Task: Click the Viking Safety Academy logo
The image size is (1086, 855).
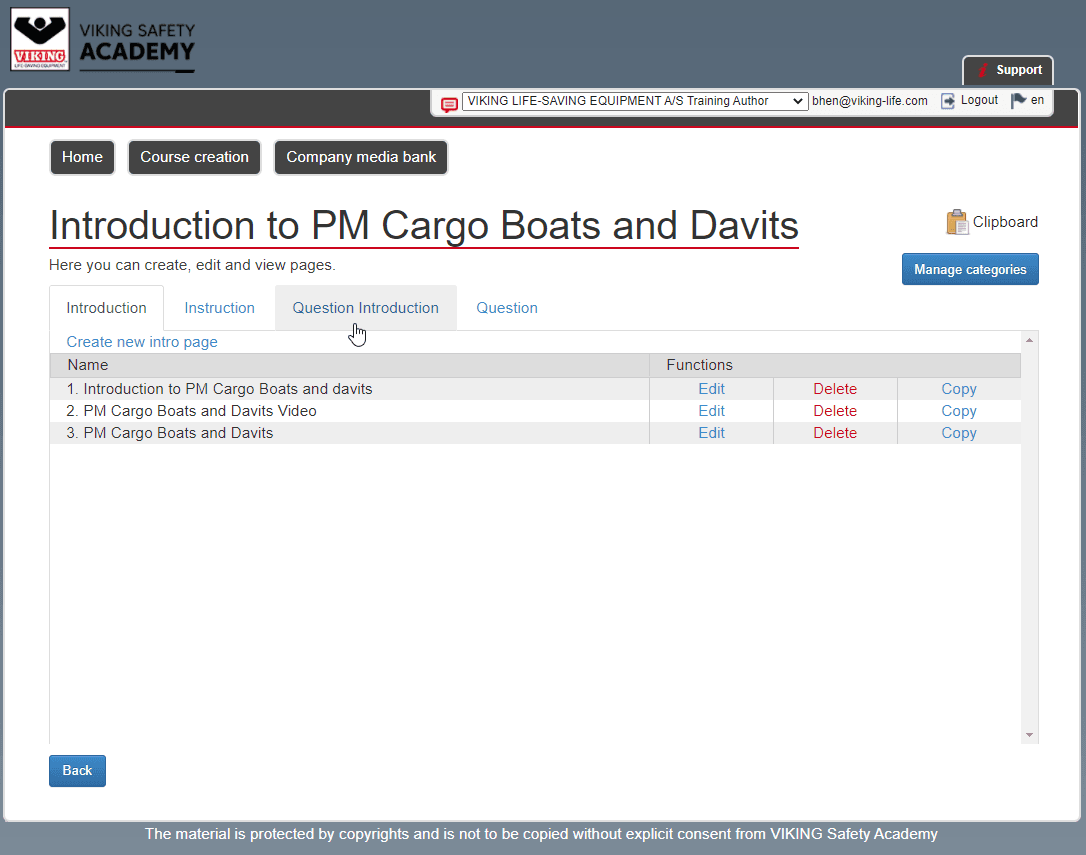Action: 103,39
